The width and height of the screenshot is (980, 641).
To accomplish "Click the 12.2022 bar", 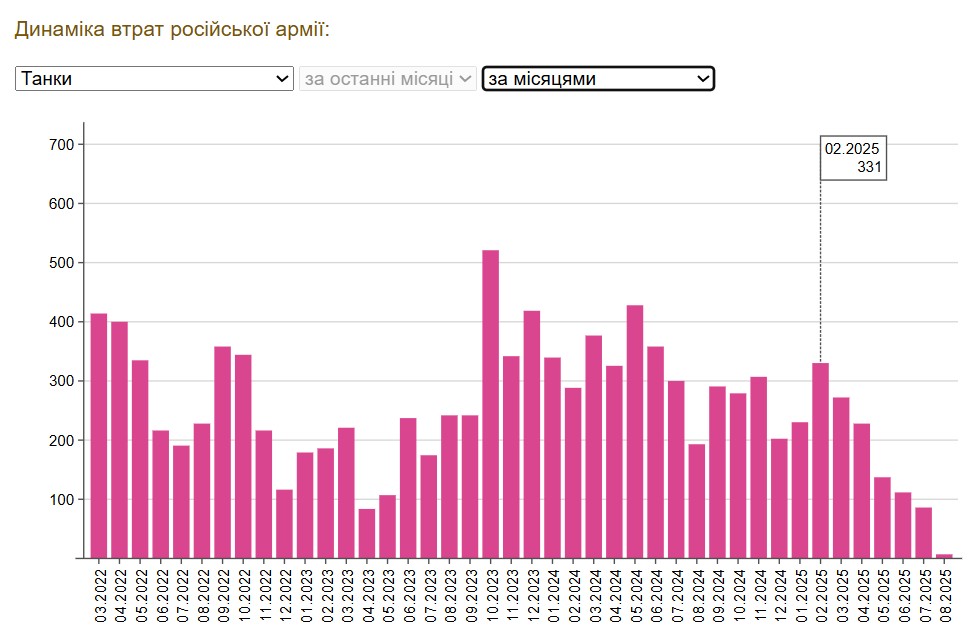I will [284, 524].
